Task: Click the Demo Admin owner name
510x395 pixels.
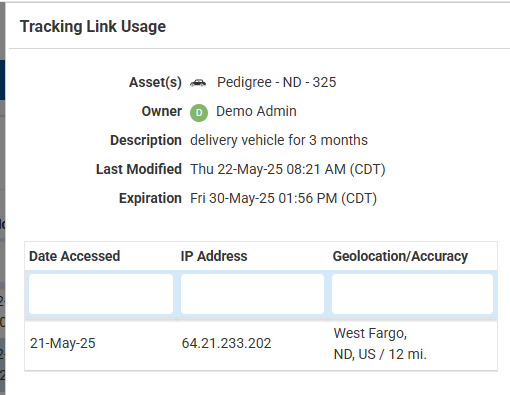Action: pos(256,111)
